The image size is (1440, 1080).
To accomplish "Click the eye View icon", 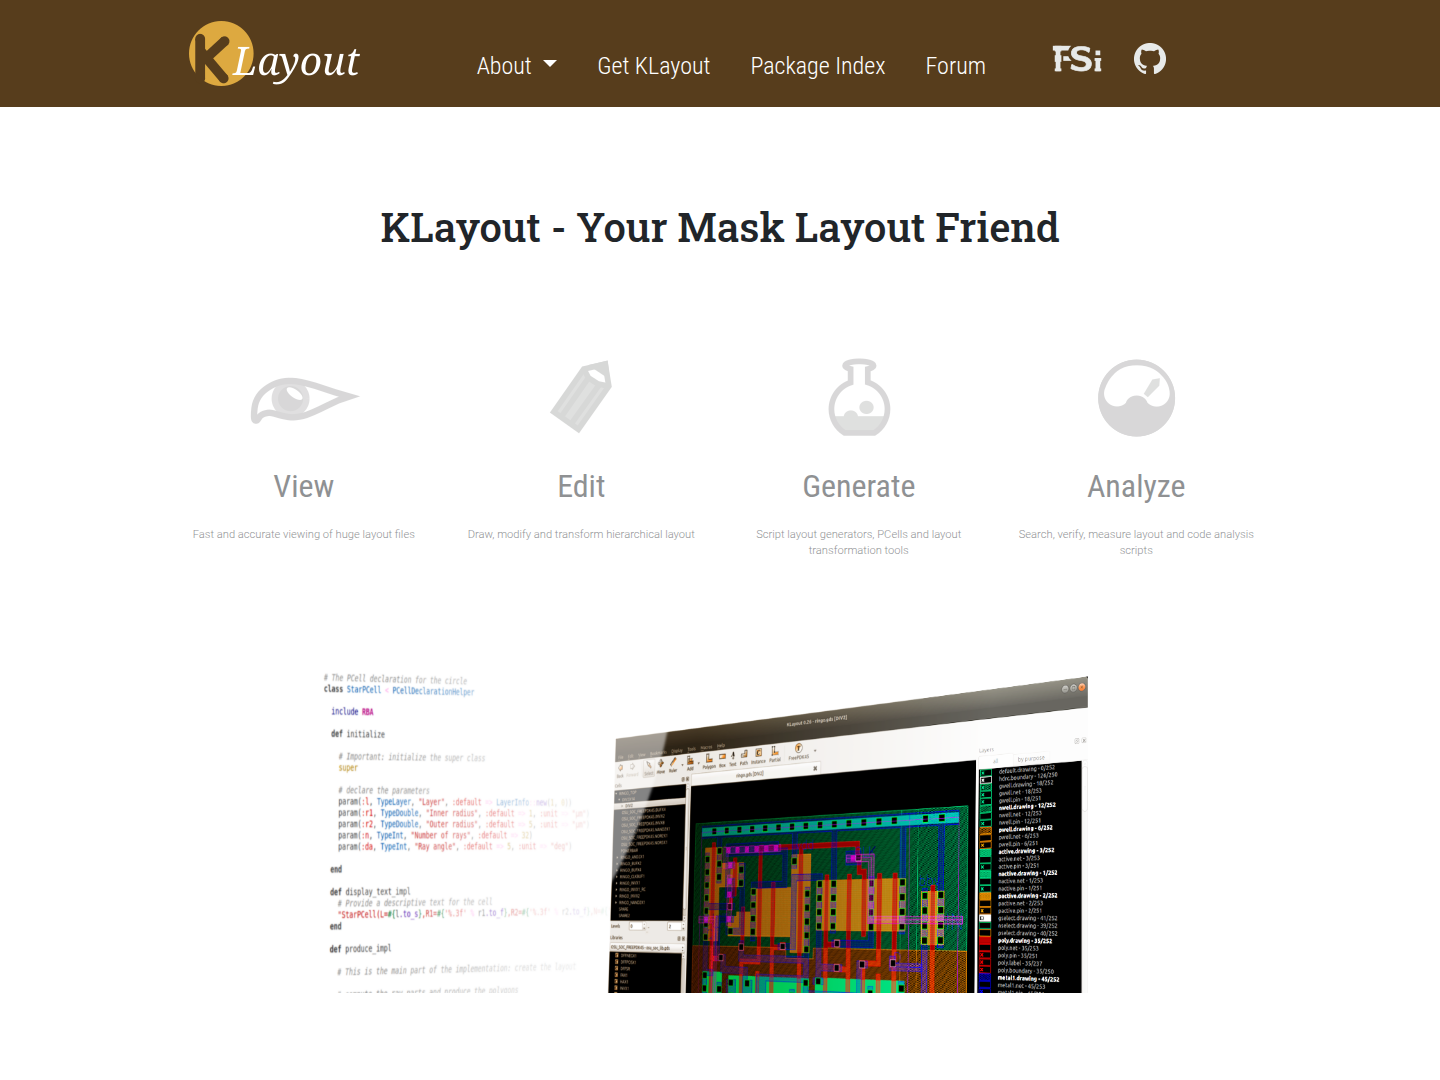I will 304,400.
